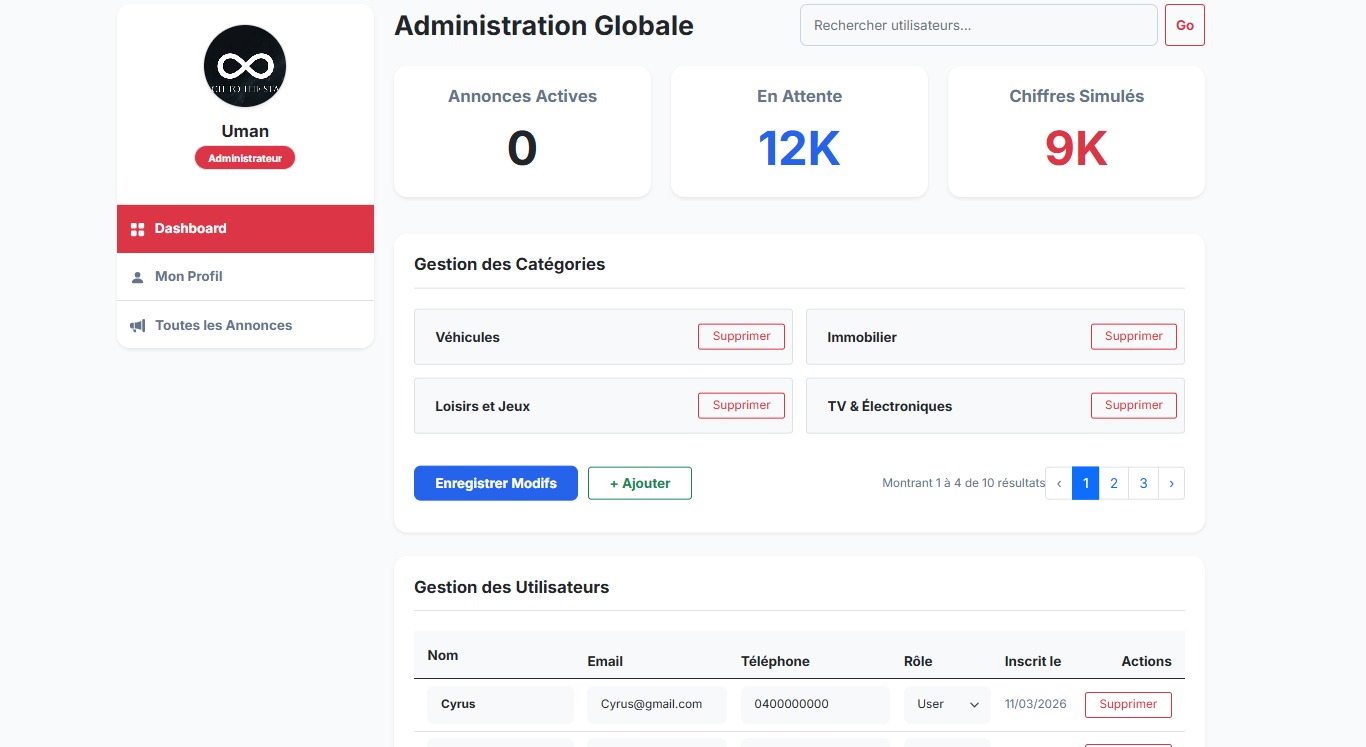Open the User role dropdown for Cyrus
Viewport: 1366px width, 747px height.
pos(947,704)
